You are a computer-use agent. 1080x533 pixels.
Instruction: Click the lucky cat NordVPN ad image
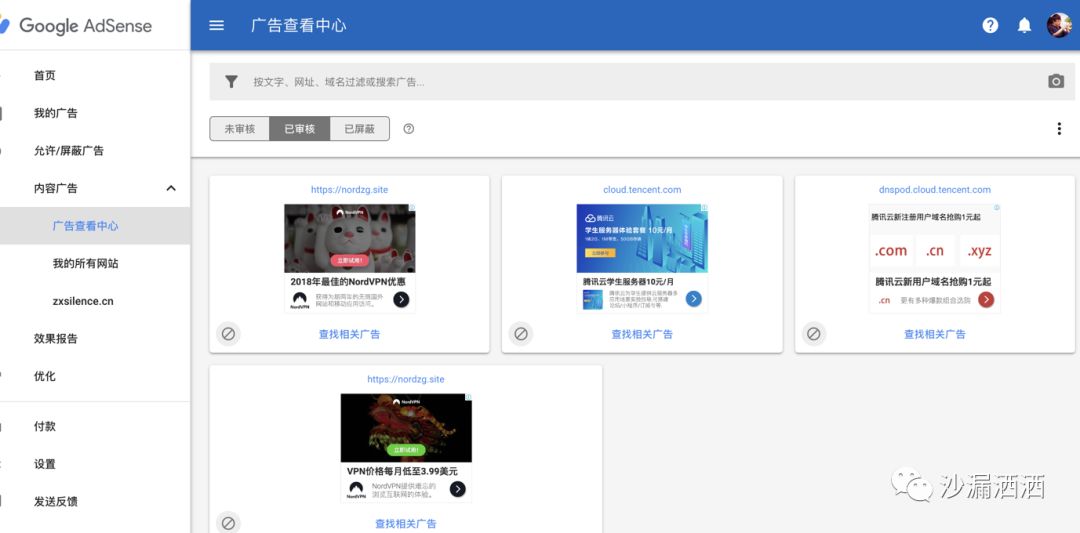coord(349,238)
